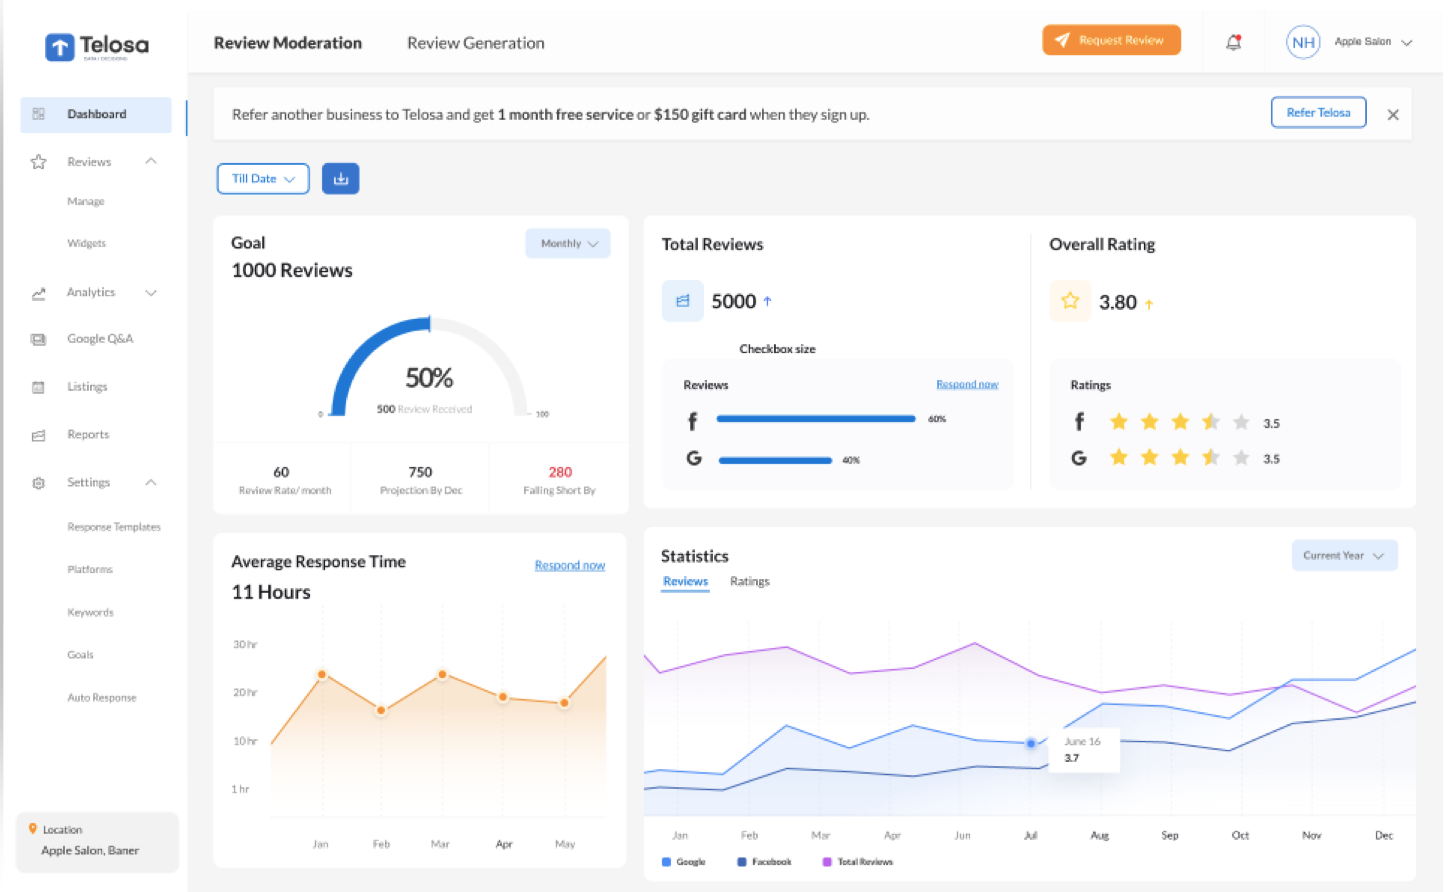
Task: Collapse the Settings sidebar section
Action: click(151, 482)
